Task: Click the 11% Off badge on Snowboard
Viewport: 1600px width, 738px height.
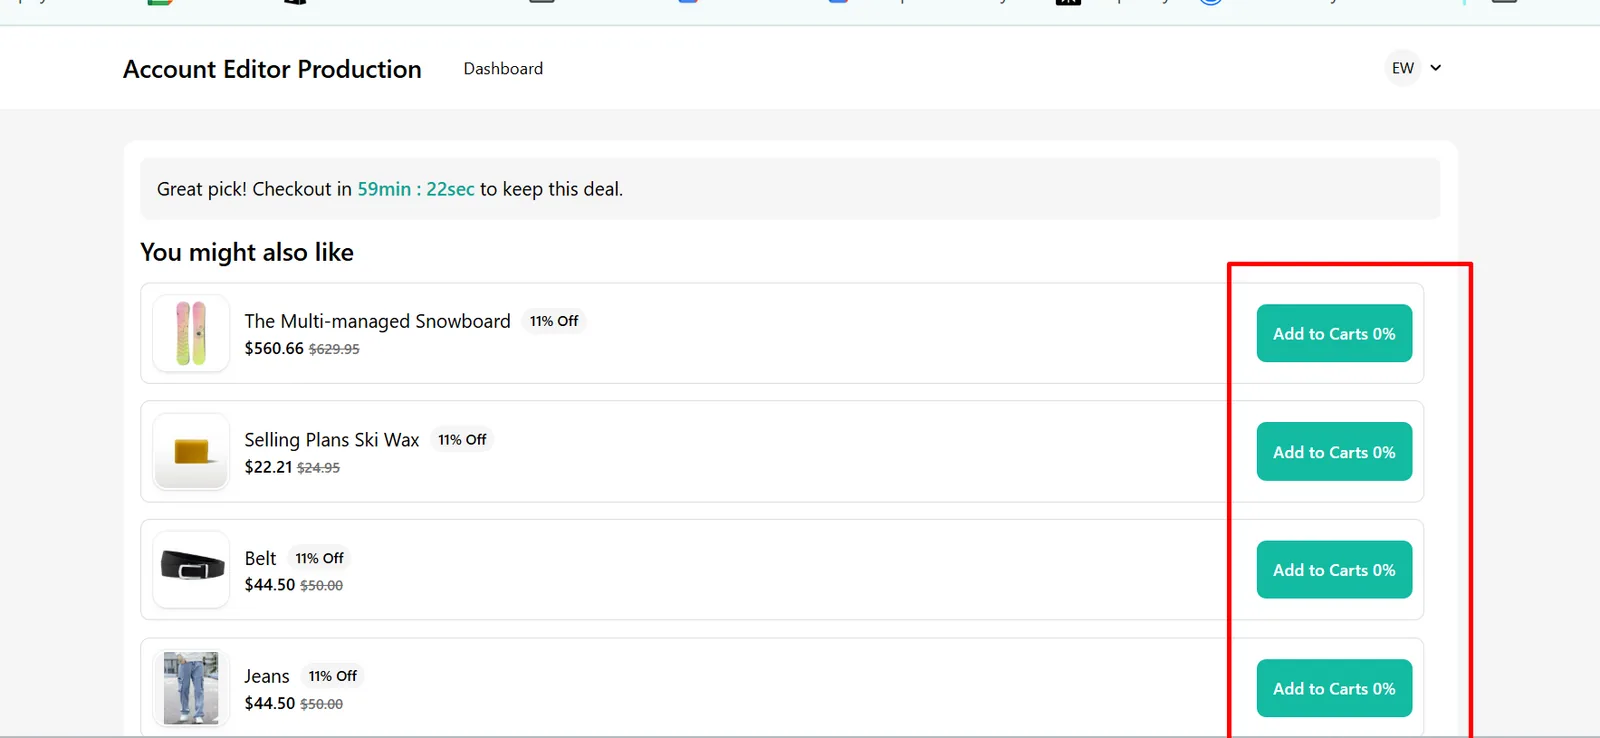Action: (554, 321)
